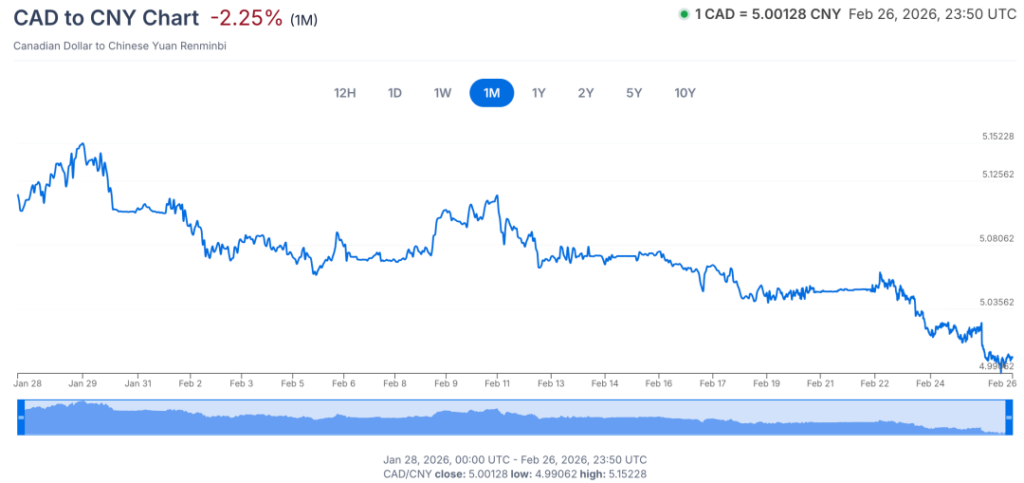This screenshot has width=1024, height=483.
Task: Click the 5.12562 y-axis label
Action: click(x=997, y=174)
